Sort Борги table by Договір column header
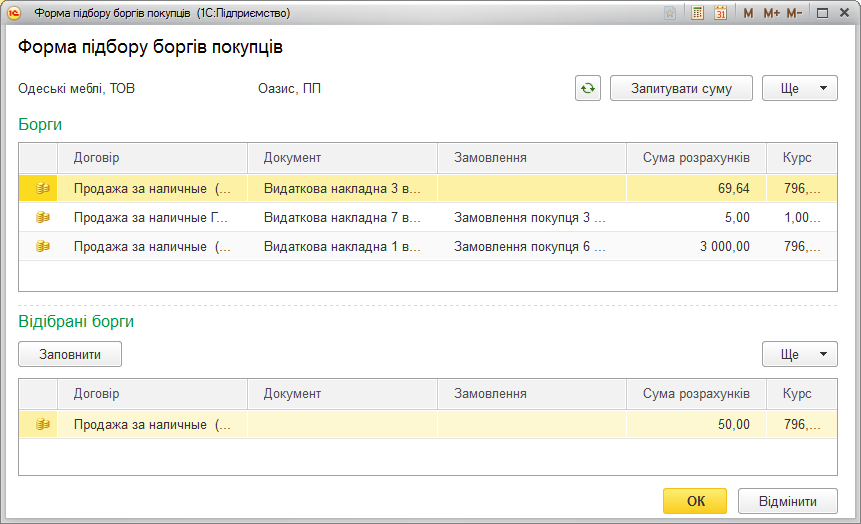861x524 pixels. (x=152, y=158)
